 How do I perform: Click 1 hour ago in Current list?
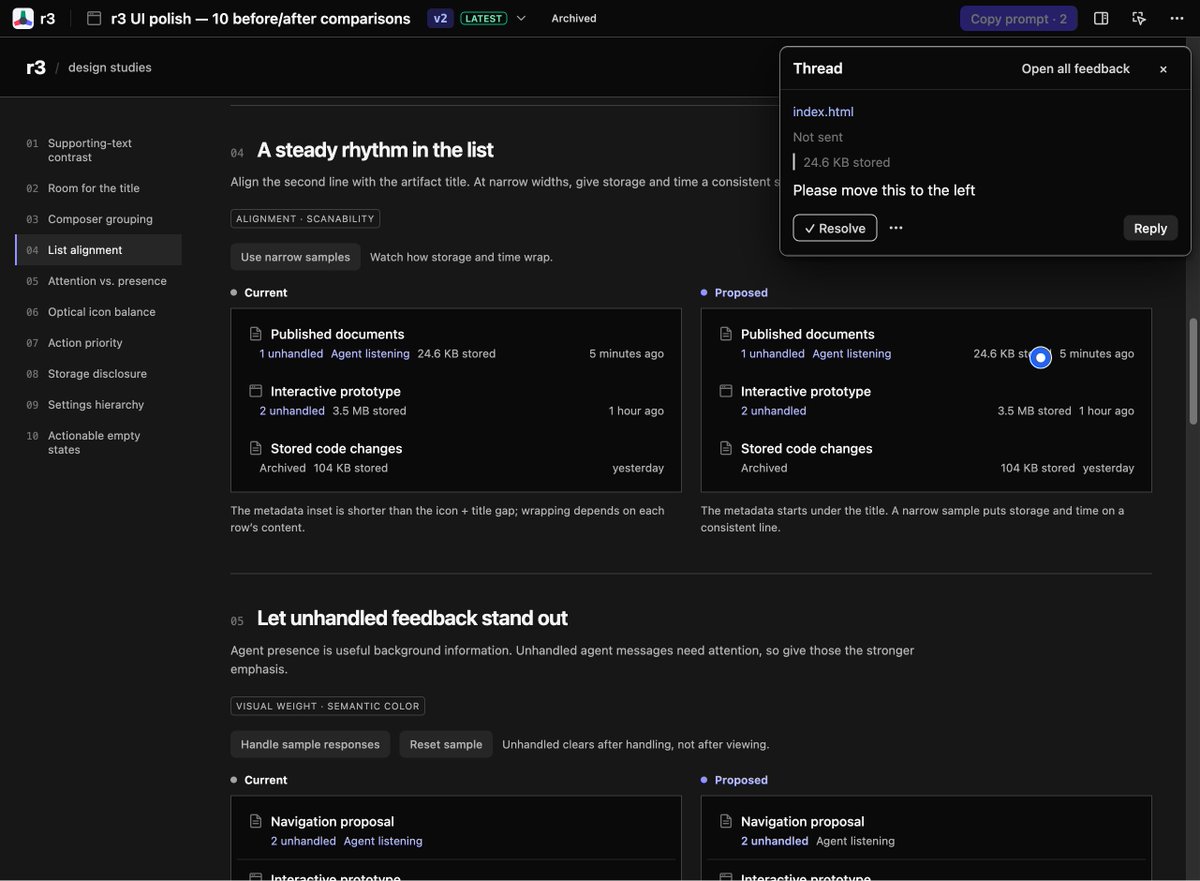636,411
